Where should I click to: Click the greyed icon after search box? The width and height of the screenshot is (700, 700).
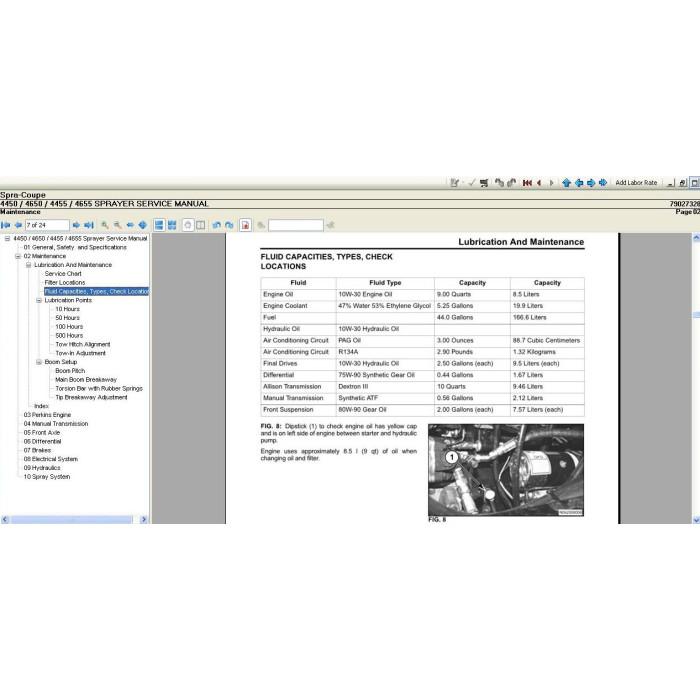330,225
